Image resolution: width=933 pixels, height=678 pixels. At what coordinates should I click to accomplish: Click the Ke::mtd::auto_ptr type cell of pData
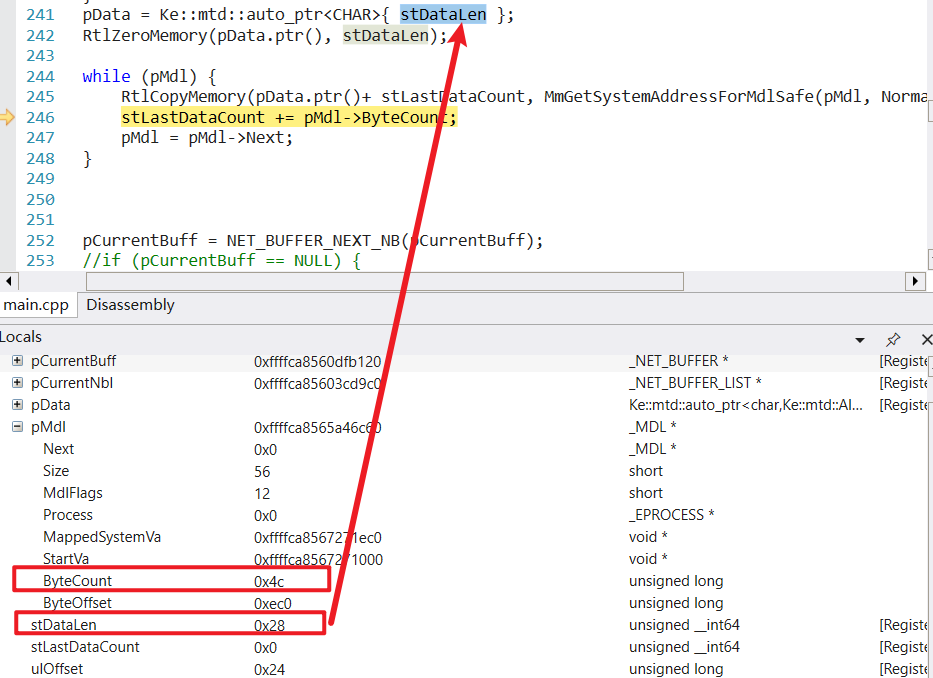[746, 405]
